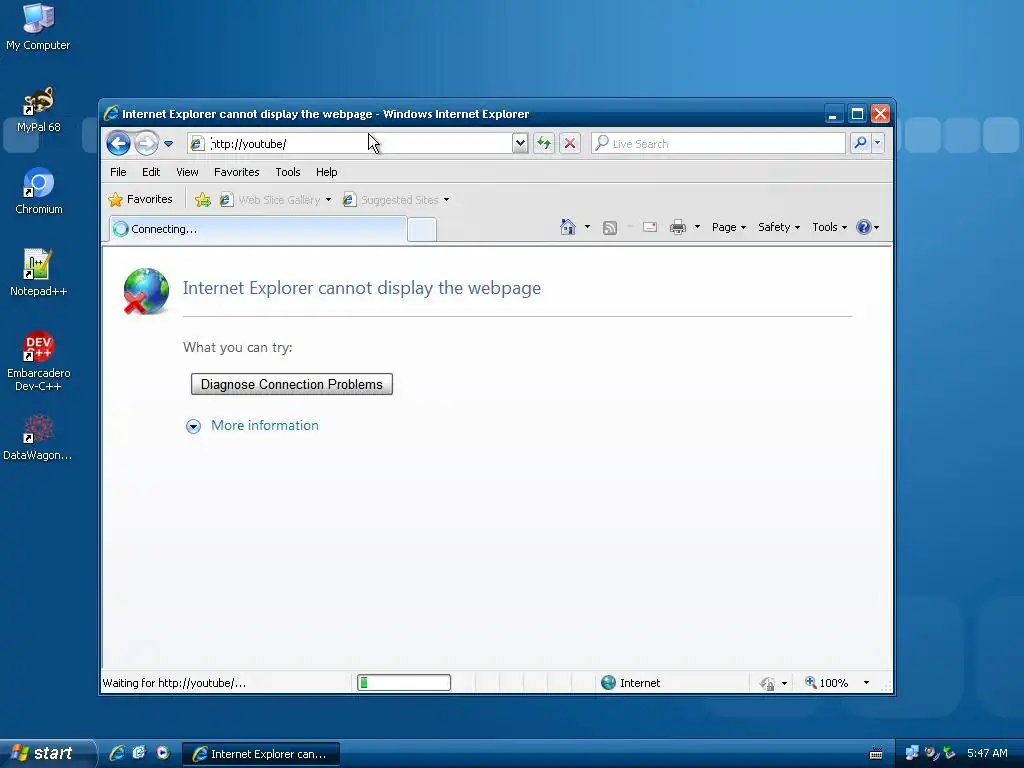Select the Notepad++ desktop shortcut
Screen dimensions: 1024x768
[x=38, y=273]
